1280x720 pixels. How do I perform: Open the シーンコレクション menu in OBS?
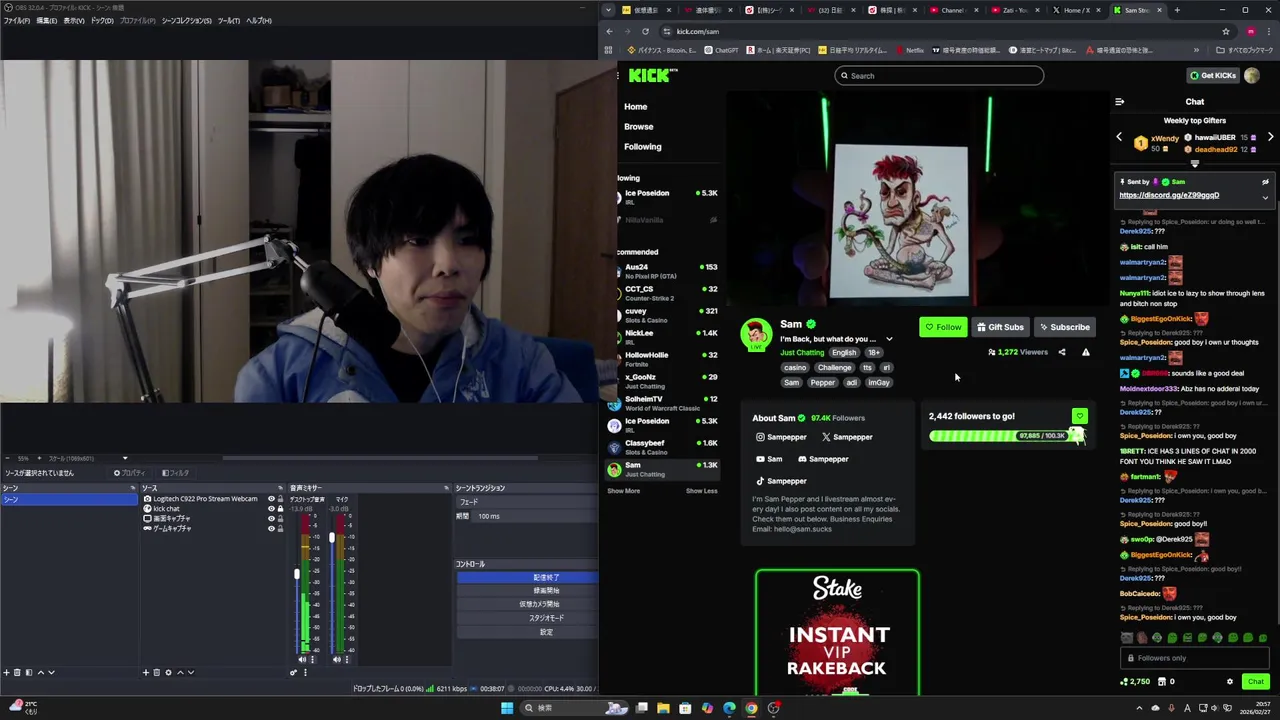[186, 20]
